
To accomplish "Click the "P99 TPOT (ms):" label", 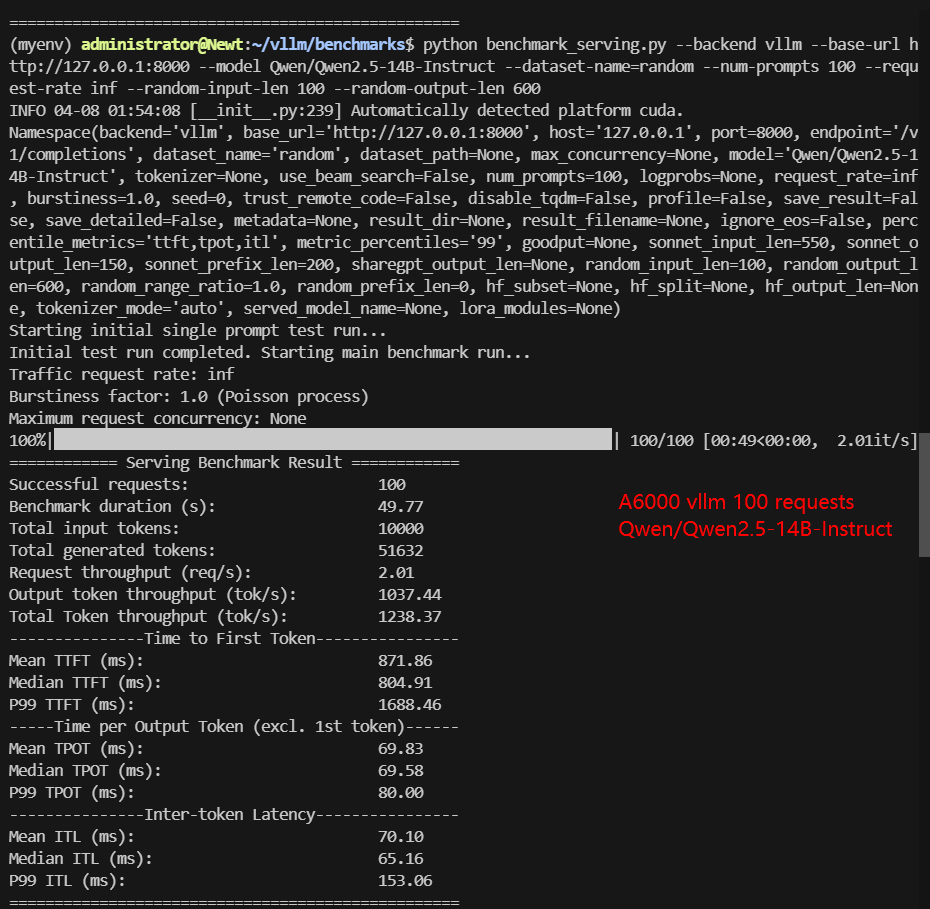I will point(72,793).
